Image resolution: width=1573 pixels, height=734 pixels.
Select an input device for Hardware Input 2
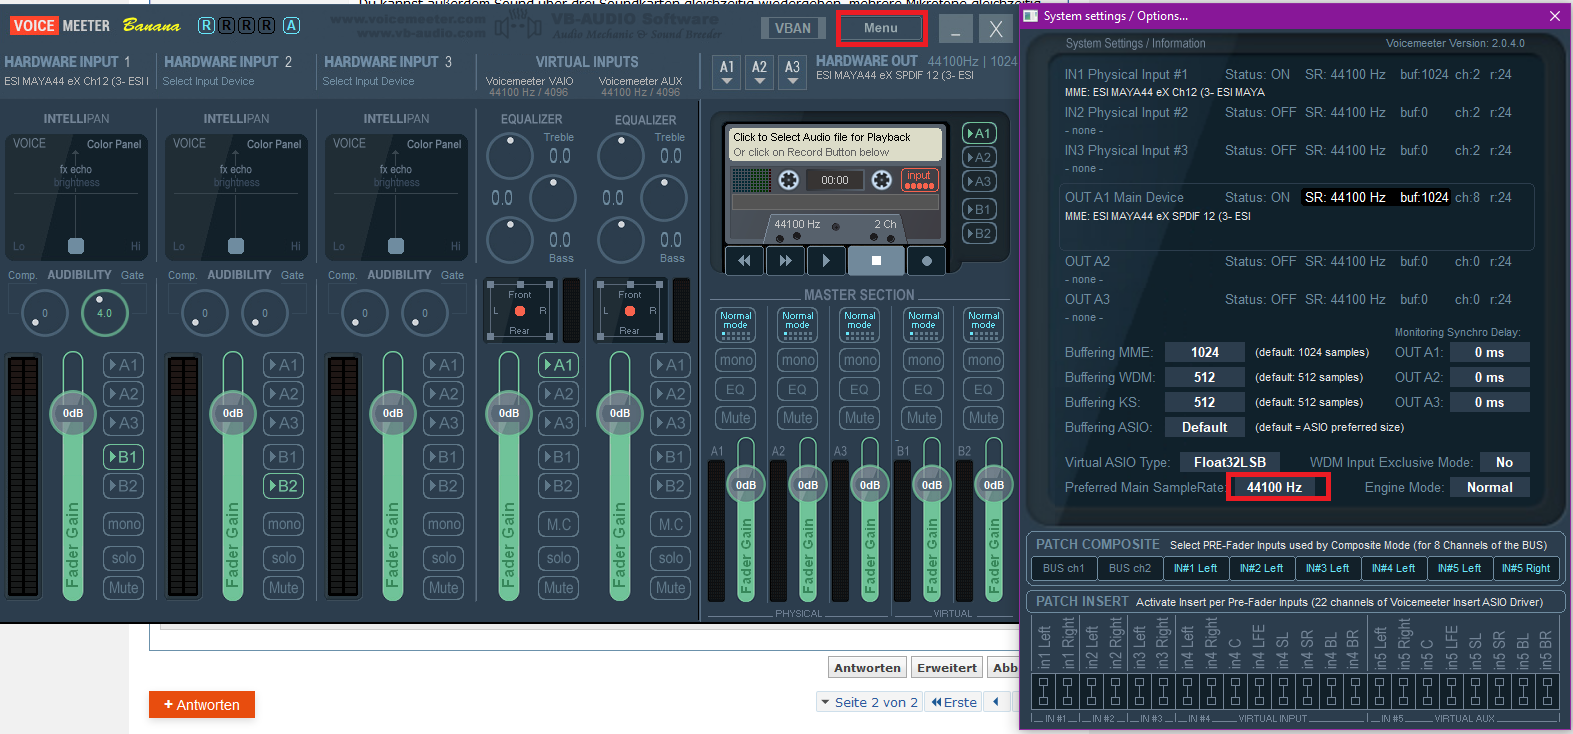click(208, 81)
